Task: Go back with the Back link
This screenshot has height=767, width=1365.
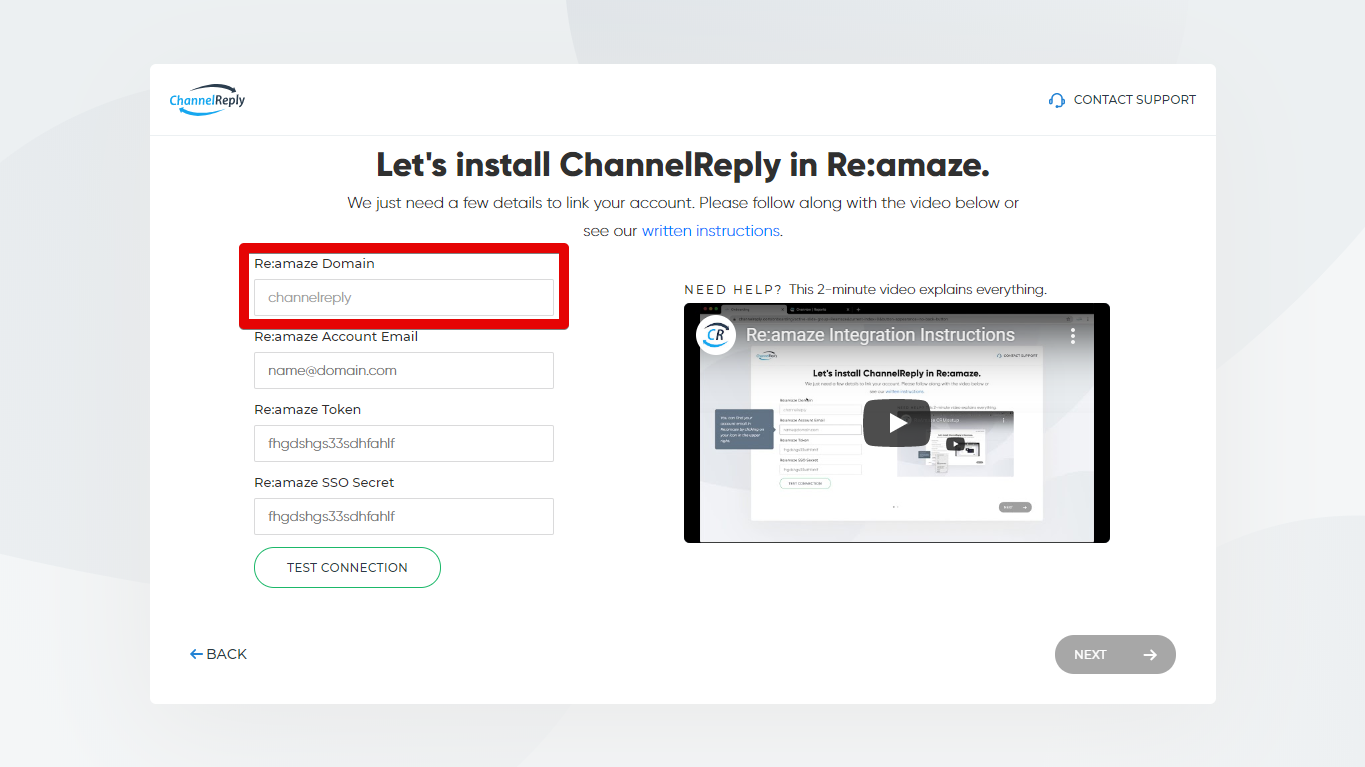Action: click(218, 654)
